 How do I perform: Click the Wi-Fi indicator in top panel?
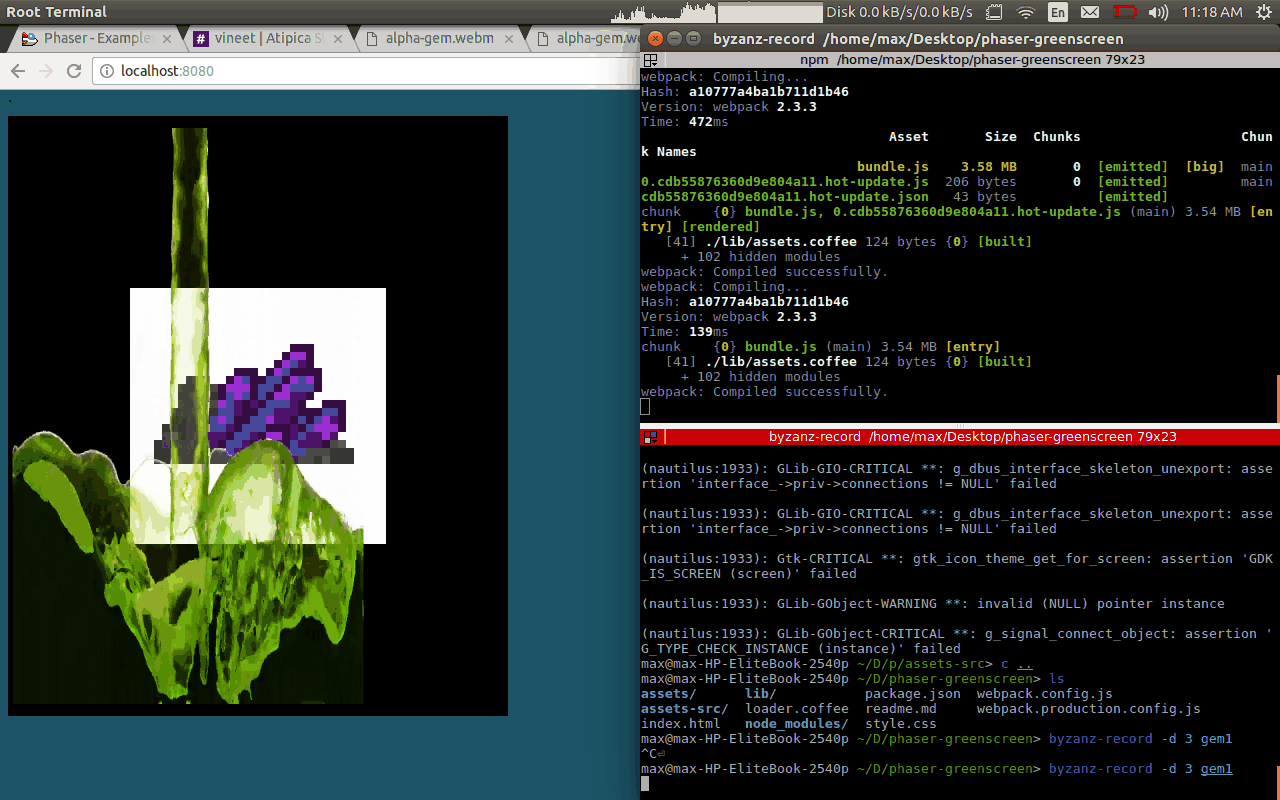(x=1027, y=13)
